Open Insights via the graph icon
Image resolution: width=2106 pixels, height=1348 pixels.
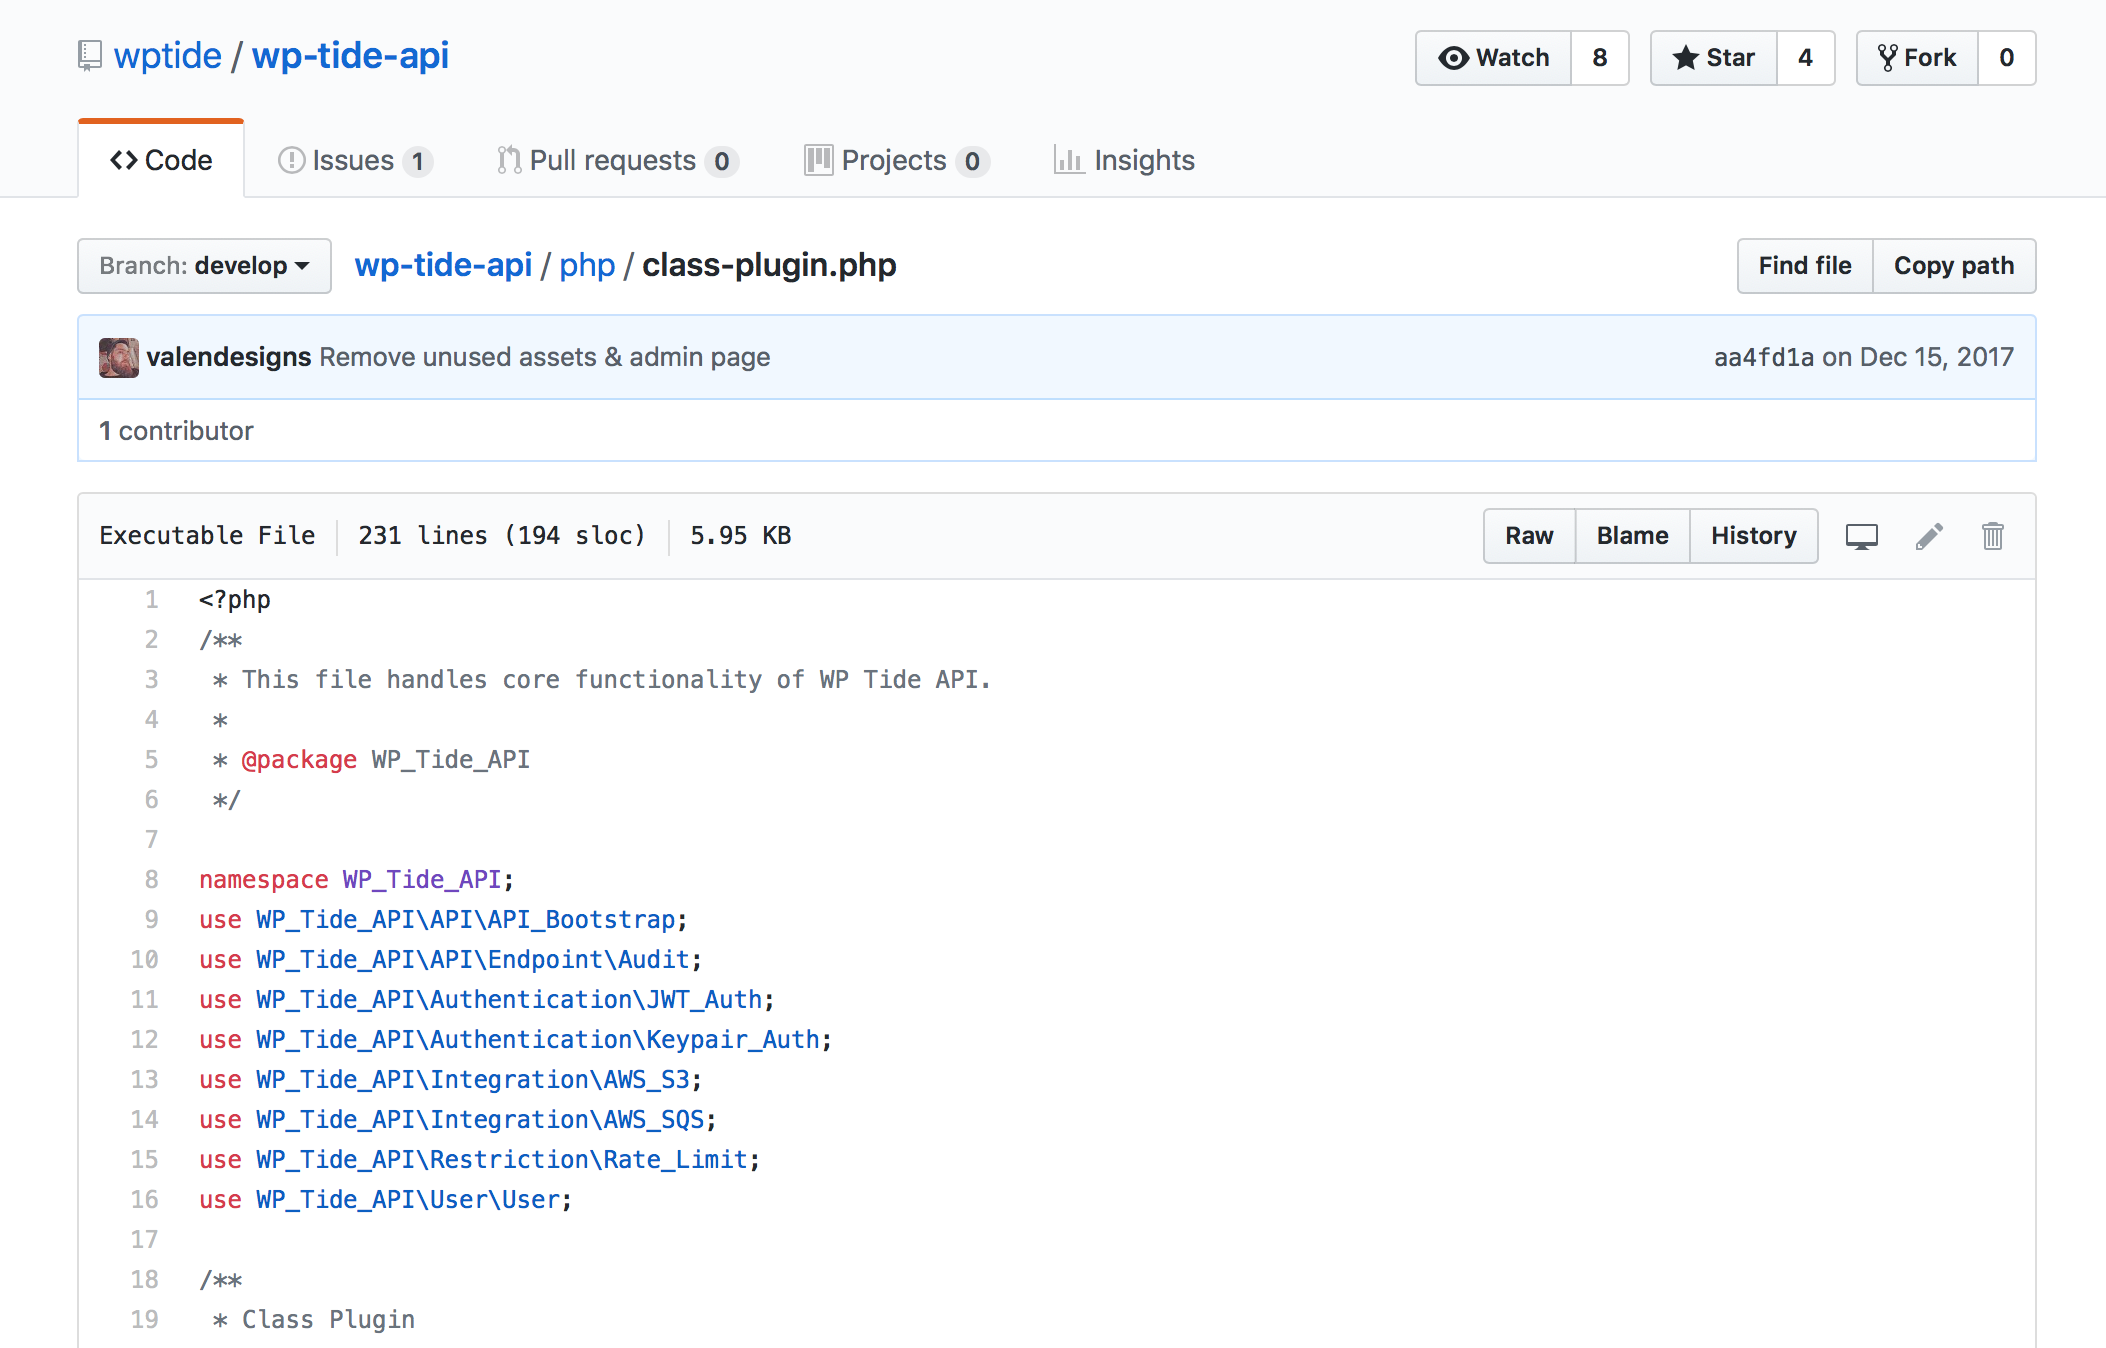click(x=1068, y=160)
